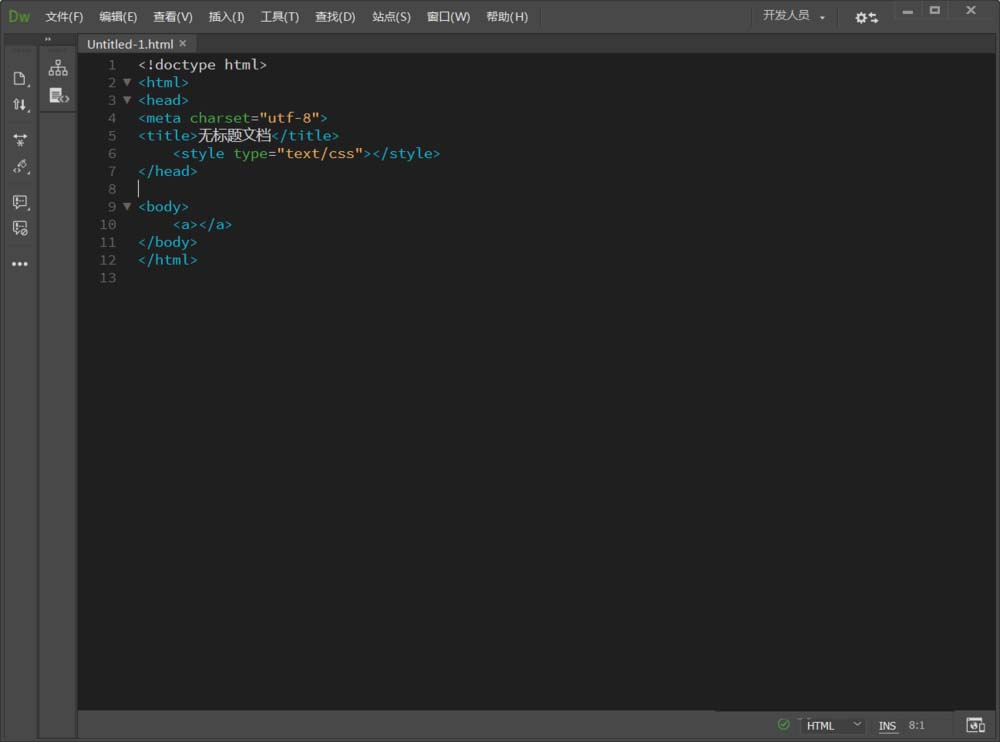This screenshot has height=742, width=1000.
Task: Open the more tools ellipsis
Action: coord(20,263)
